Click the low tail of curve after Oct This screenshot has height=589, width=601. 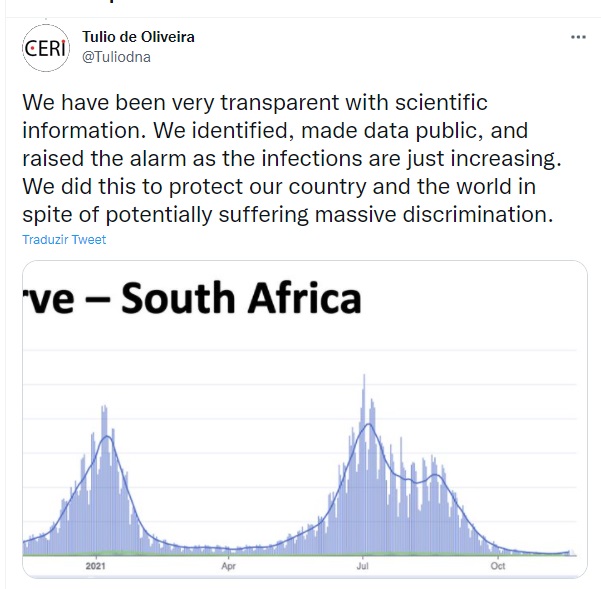pyautogui.click(x=540, y=552)
